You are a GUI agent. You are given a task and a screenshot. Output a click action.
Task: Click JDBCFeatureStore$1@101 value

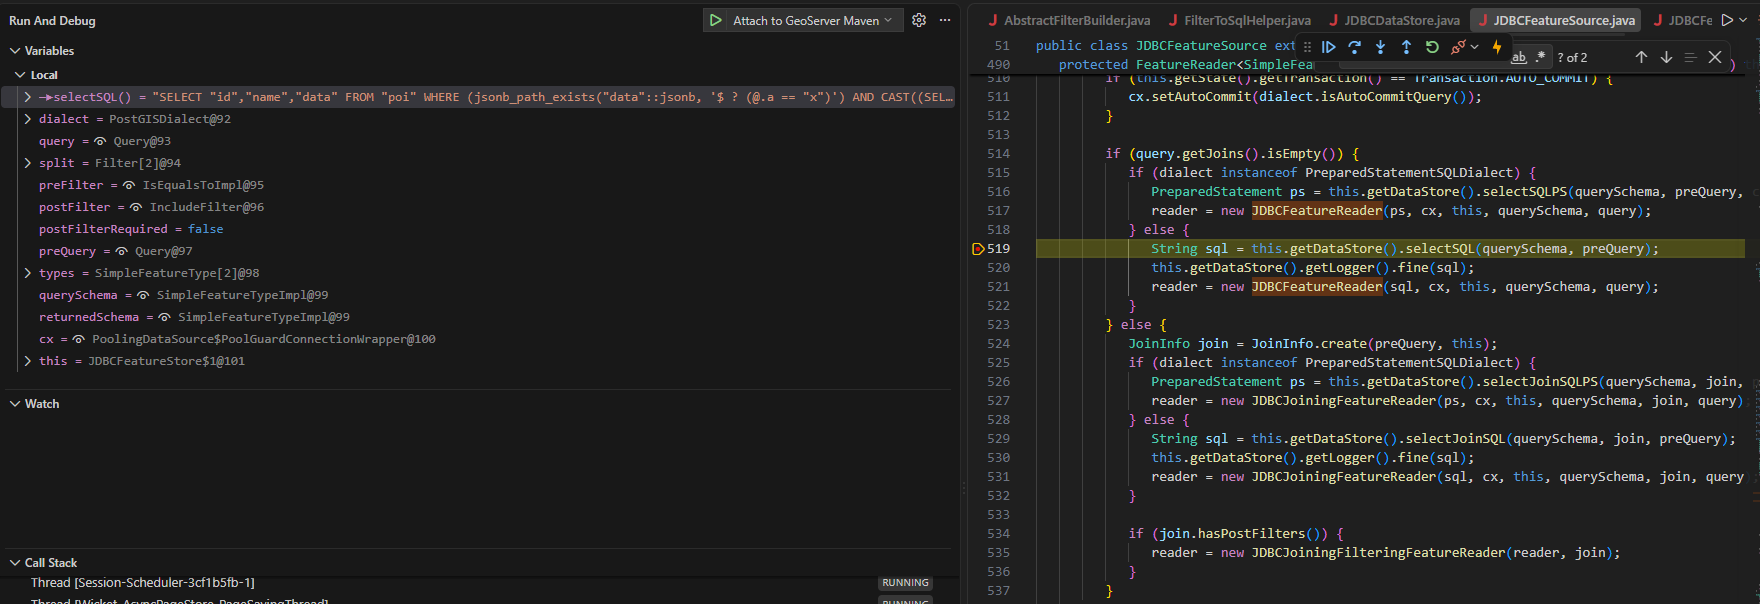(167, 361)
